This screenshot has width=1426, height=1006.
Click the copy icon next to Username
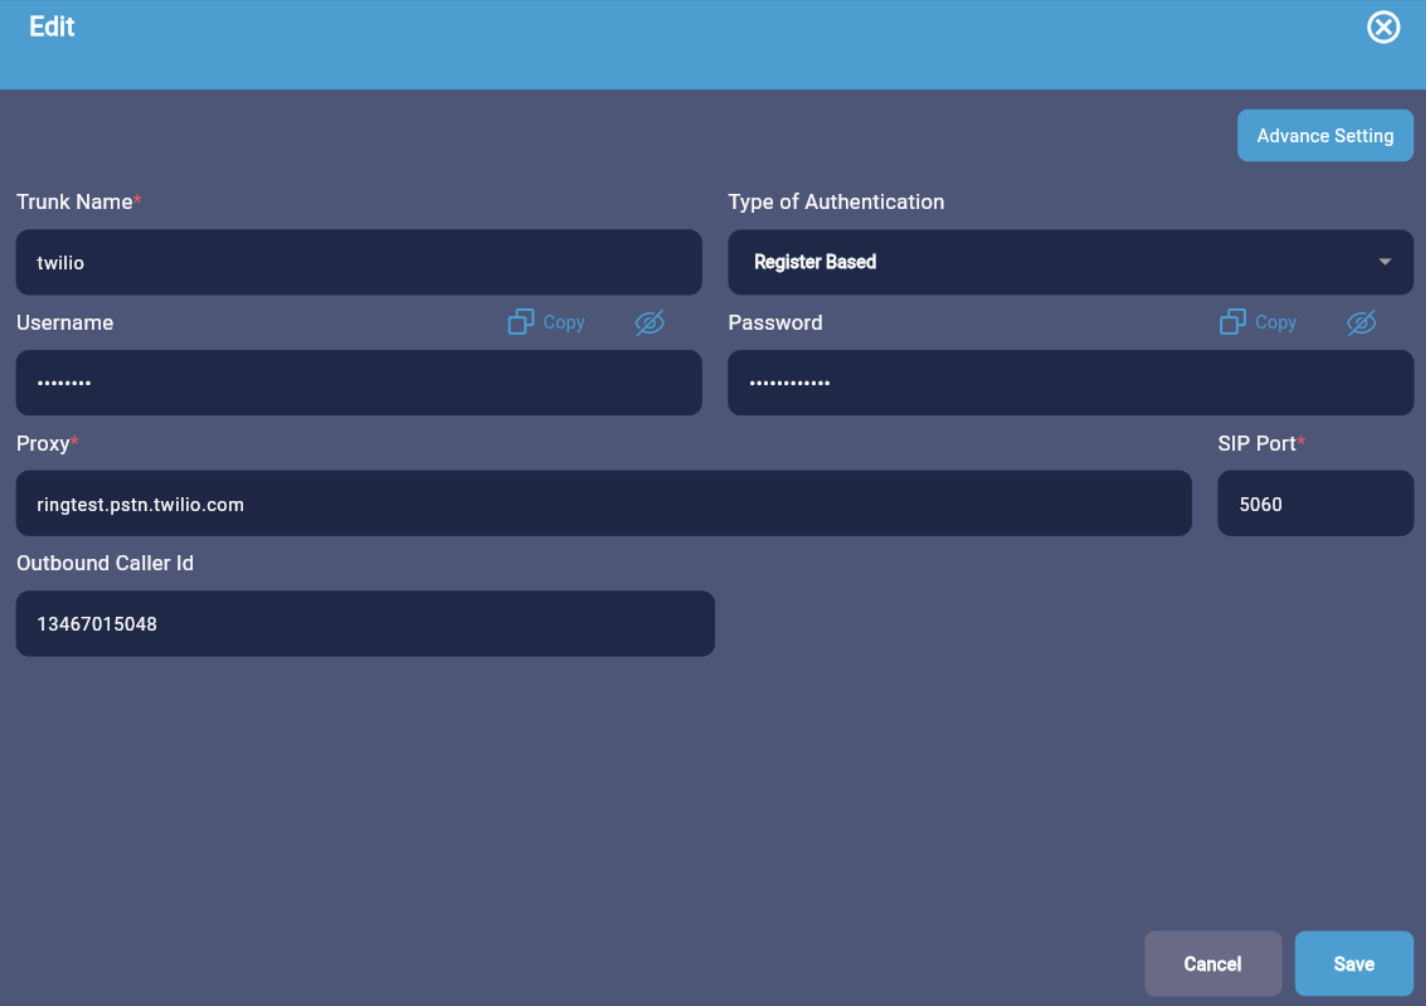pos(522,322)
